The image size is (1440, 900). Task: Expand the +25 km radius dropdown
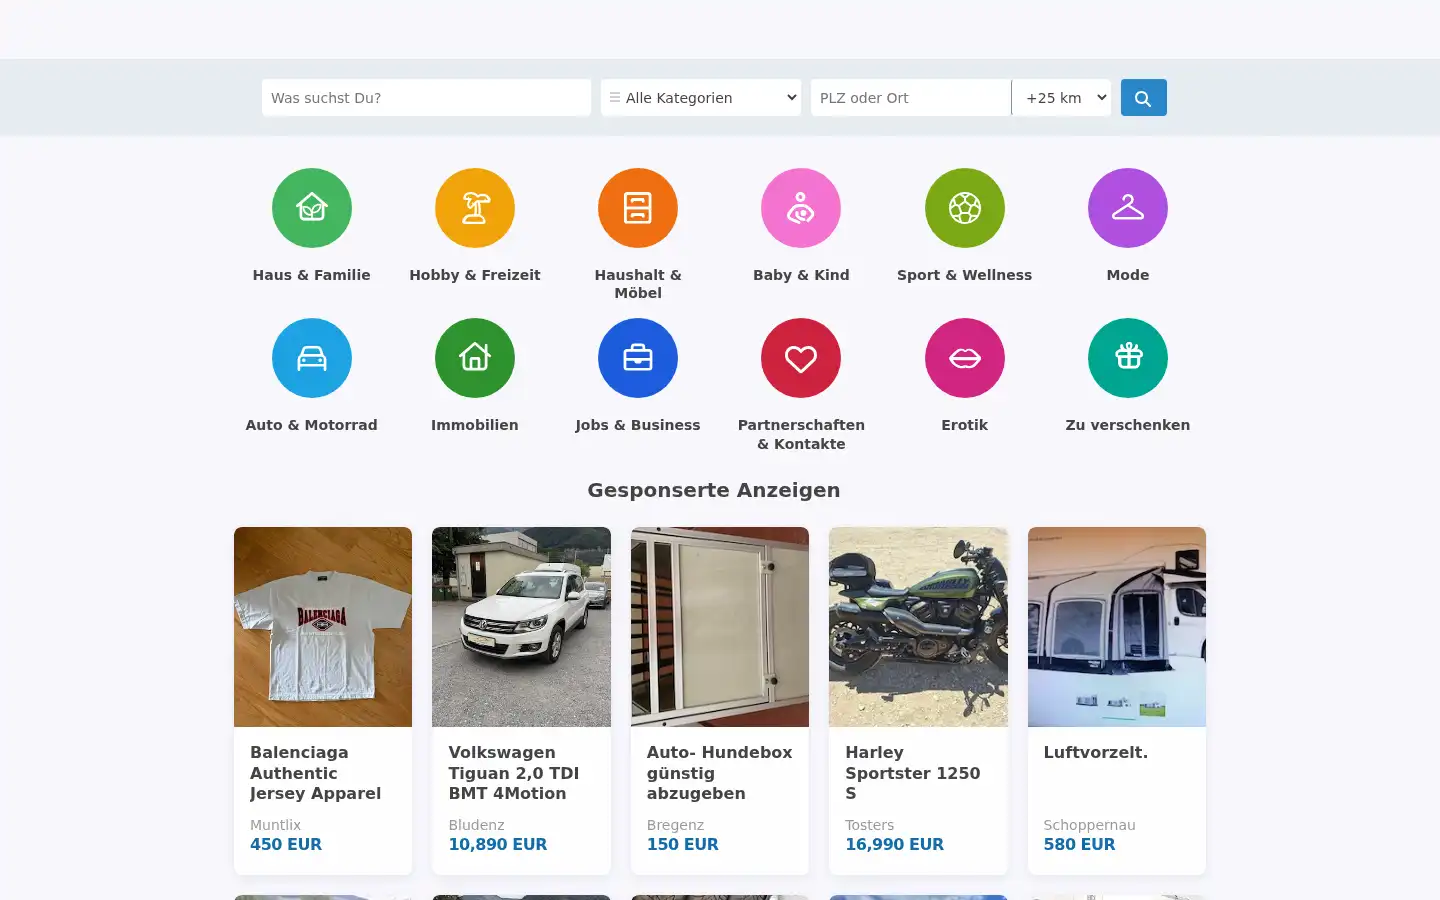(1062, 98)
